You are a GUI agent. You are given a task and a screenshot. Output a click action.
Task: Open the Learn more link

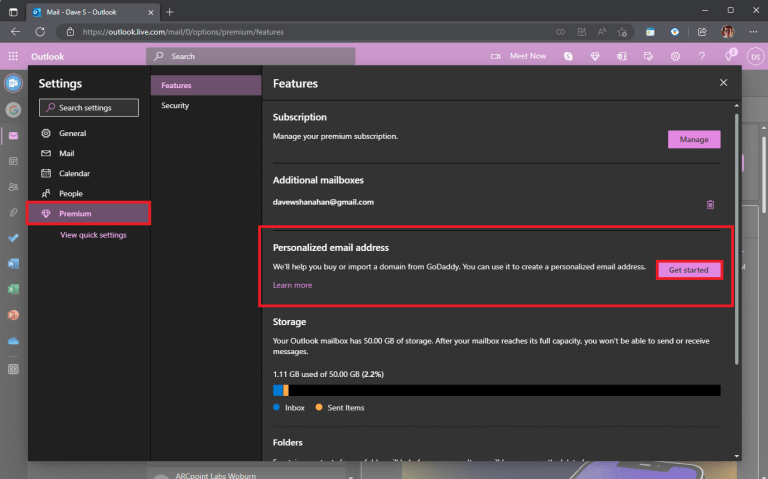click(x=292, y=285)
